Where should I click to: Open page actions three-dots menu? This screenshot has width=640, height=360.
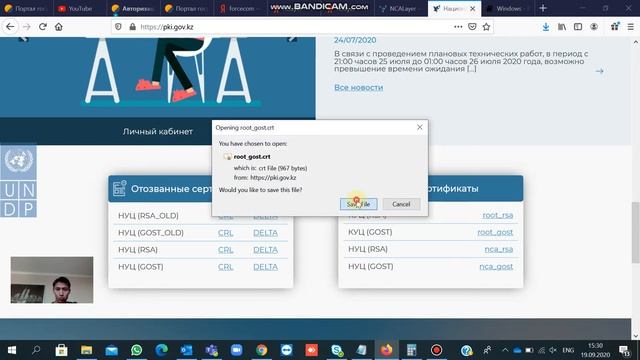coord(458,27)
